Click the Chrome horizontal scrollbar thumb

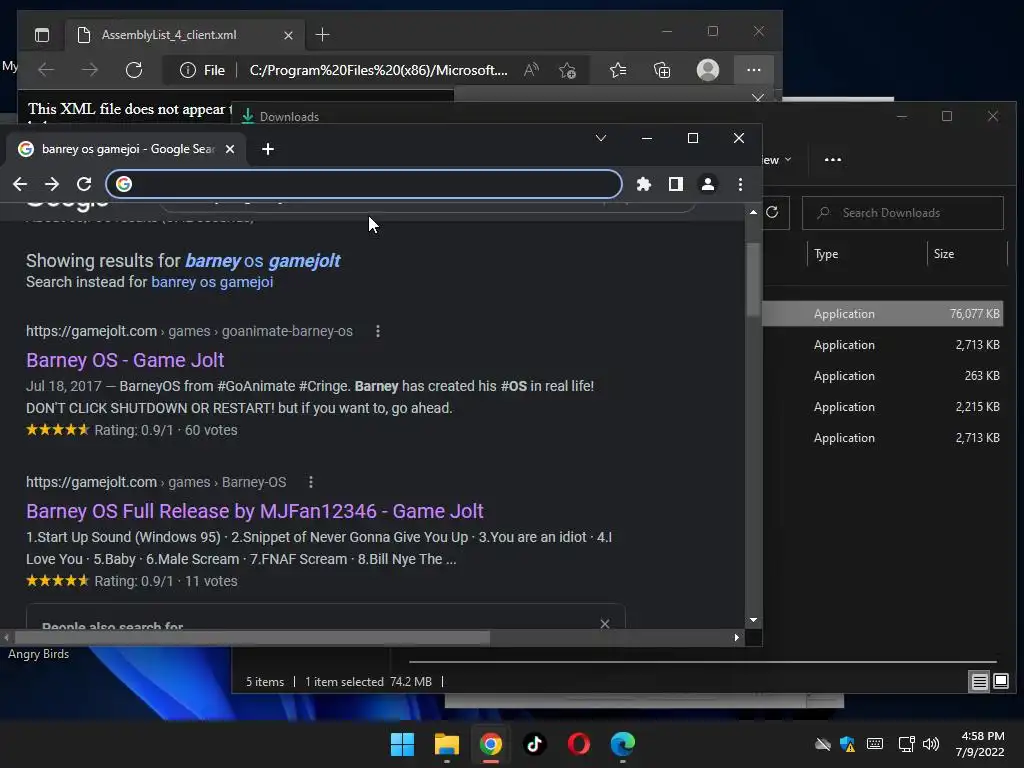252,637
